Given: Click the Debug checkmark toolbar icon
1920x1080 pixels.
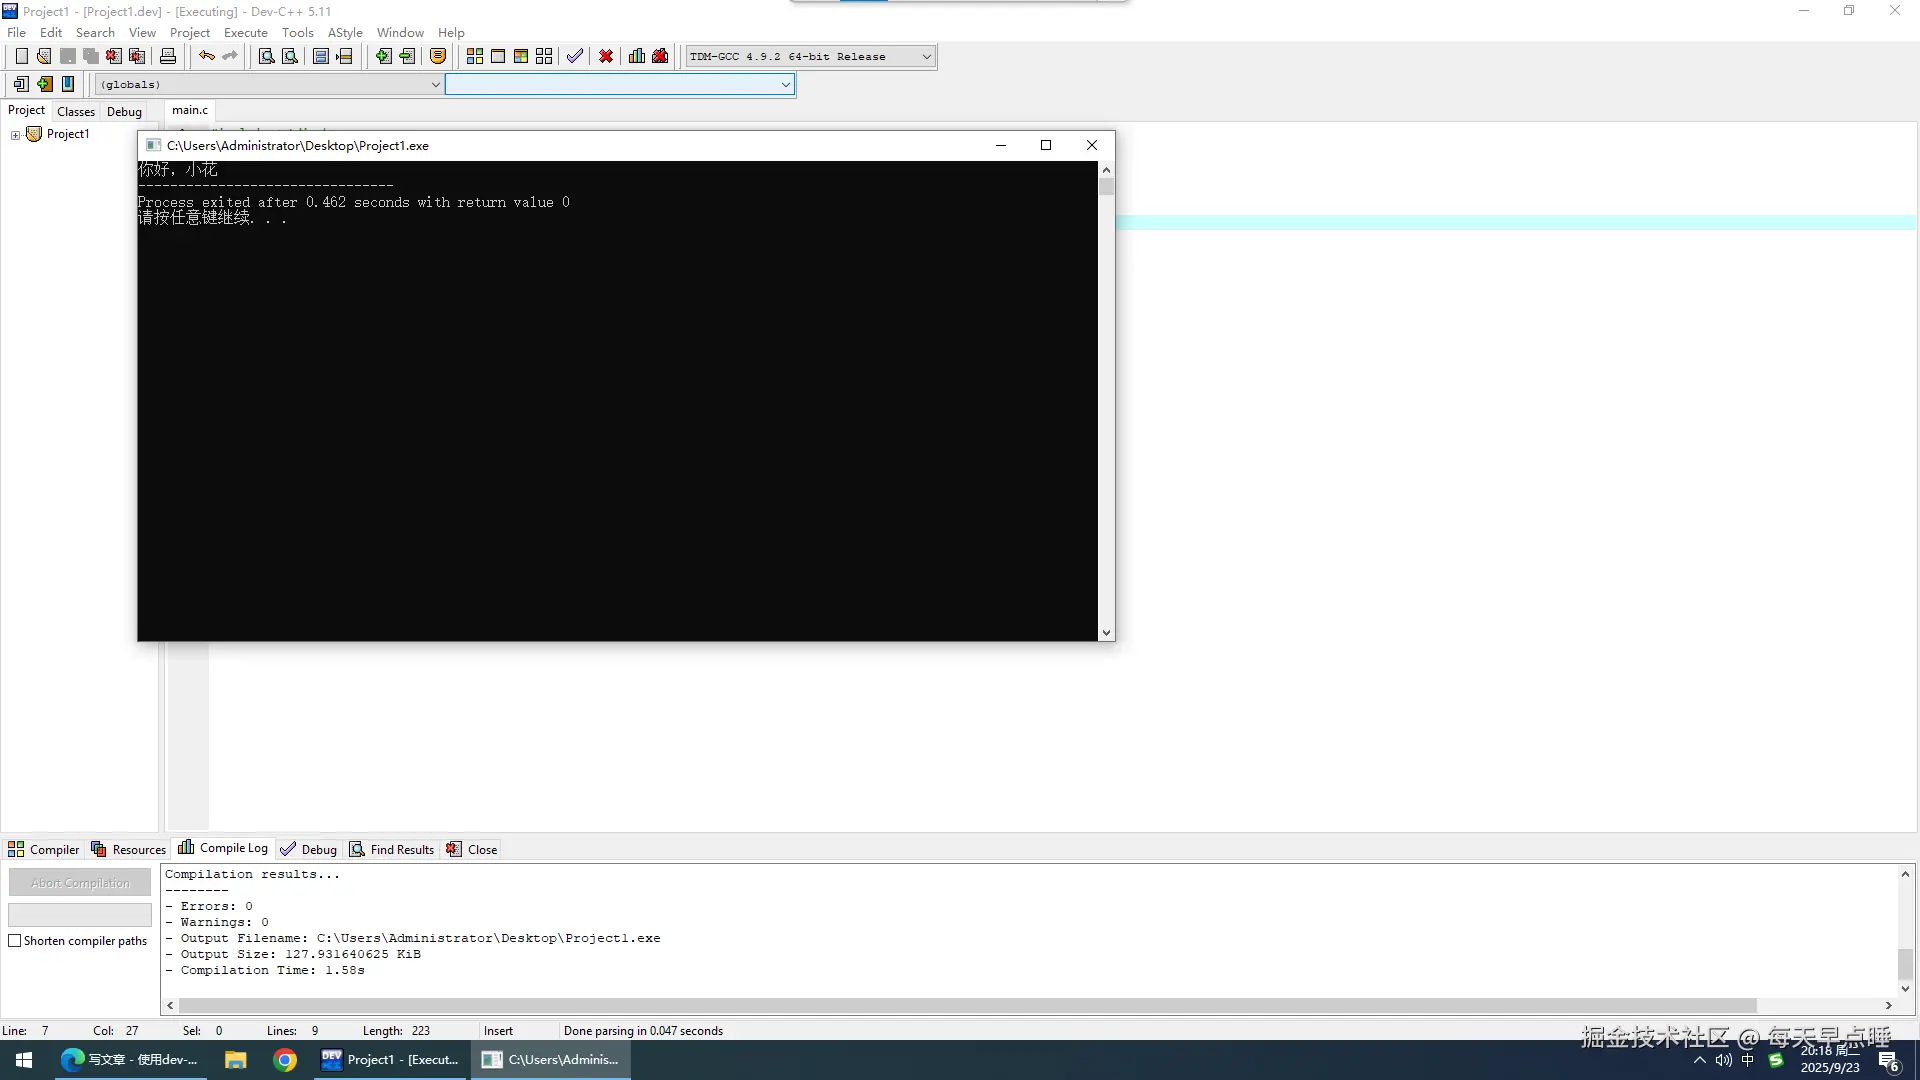Looking at the screenshot, I should pyautogui.click(x=575, y=56).
